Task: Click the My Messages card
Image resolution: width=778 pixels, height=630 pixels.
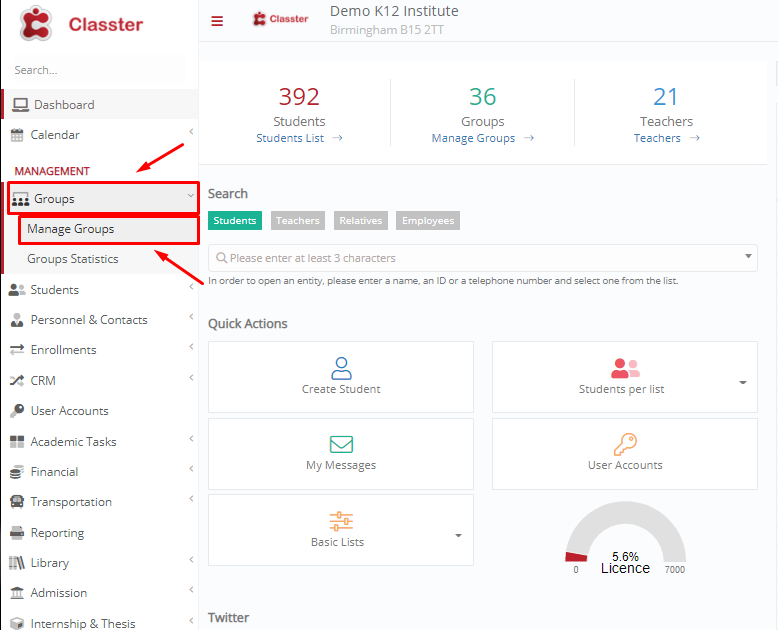Action: (x=341, y=453)
